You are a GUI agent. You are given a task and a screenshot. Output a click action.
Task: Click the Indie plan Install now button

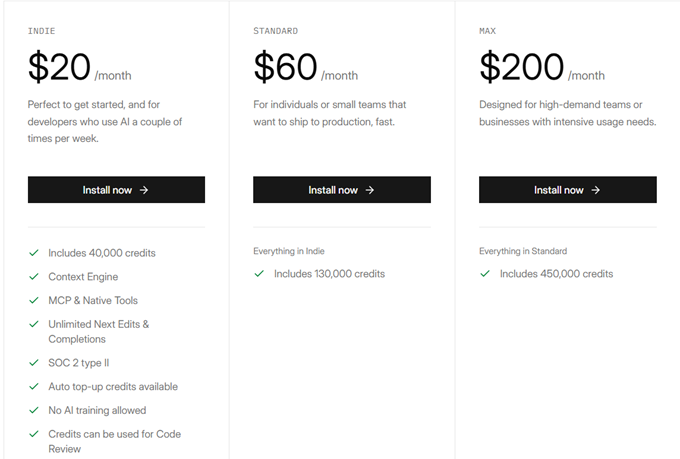(x=116, y=190)
